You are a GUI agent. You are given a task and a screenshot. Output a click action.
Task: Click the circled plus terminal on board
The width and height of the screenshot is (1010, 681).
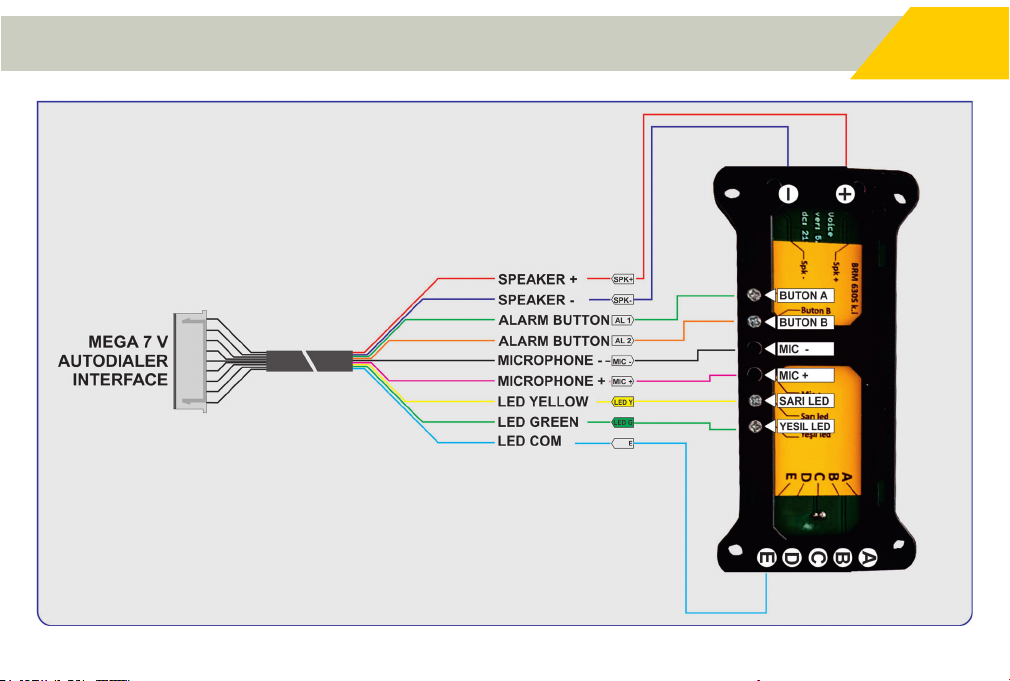[x=845, y=194]
